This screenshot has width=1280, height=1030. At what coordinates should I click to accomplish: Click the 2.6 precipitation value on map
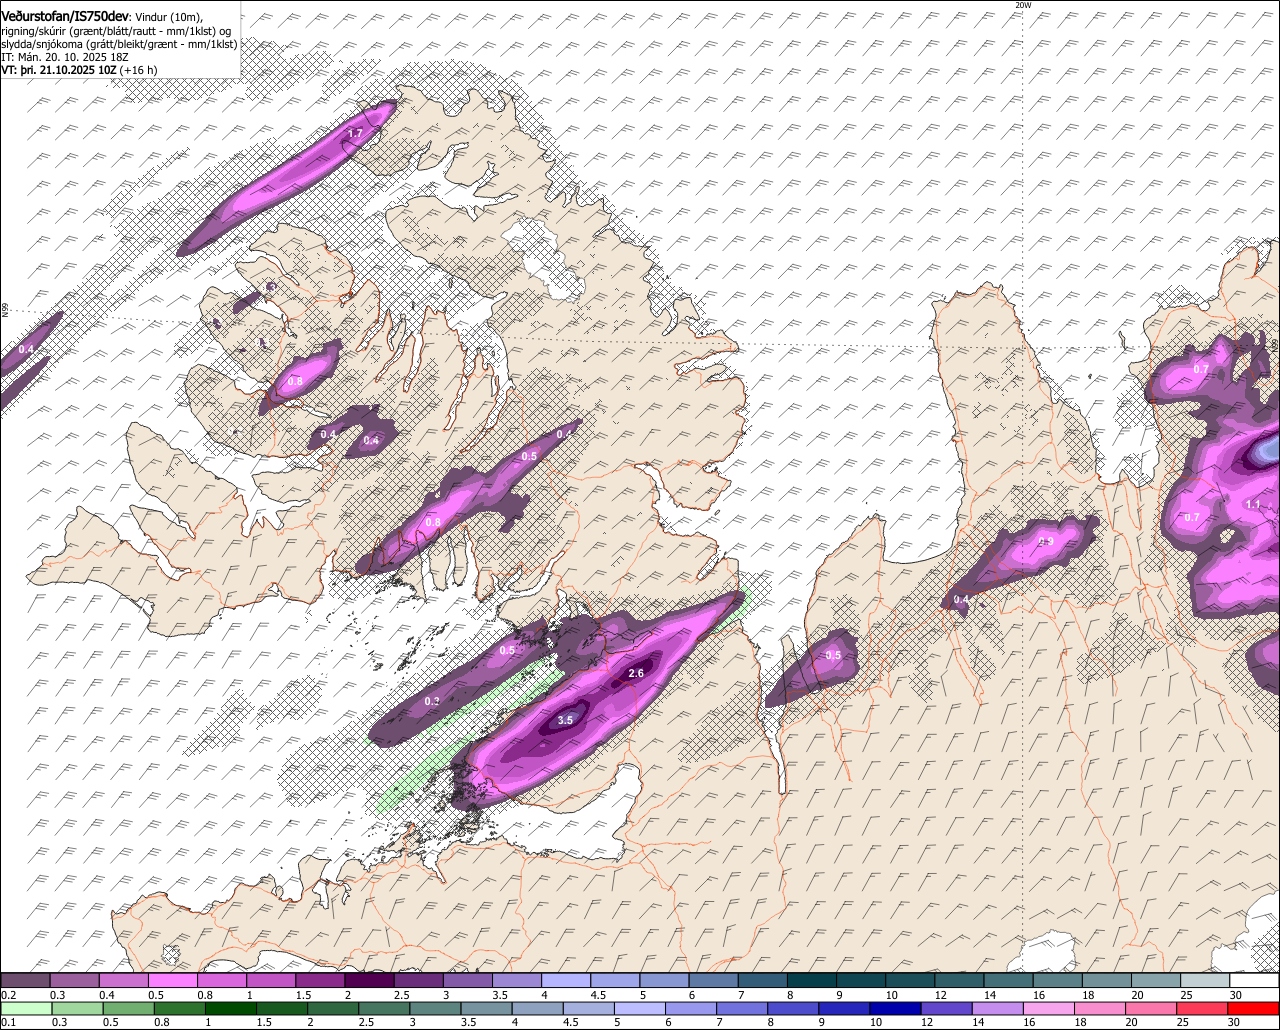click(636, 673)
